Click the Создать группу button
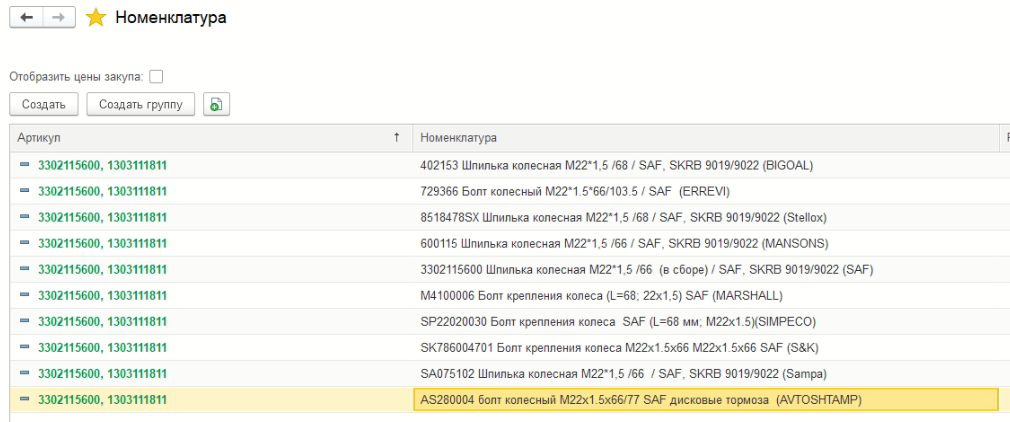Image resolution: width=1010 pixels, height=422 pixels. (x=140, y=104)
